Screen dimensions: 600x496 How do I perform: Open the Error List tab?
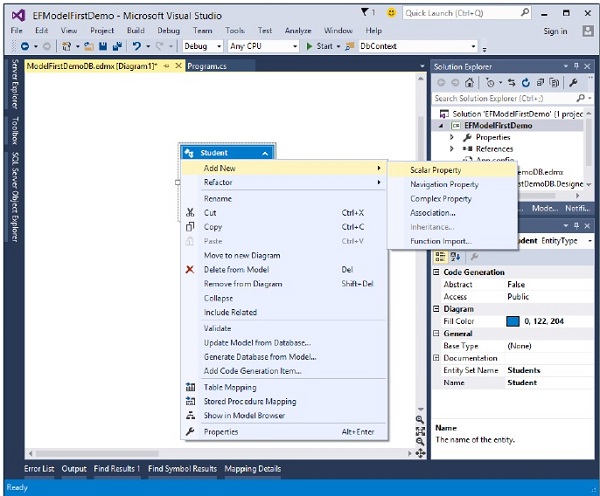click(39, 468)
